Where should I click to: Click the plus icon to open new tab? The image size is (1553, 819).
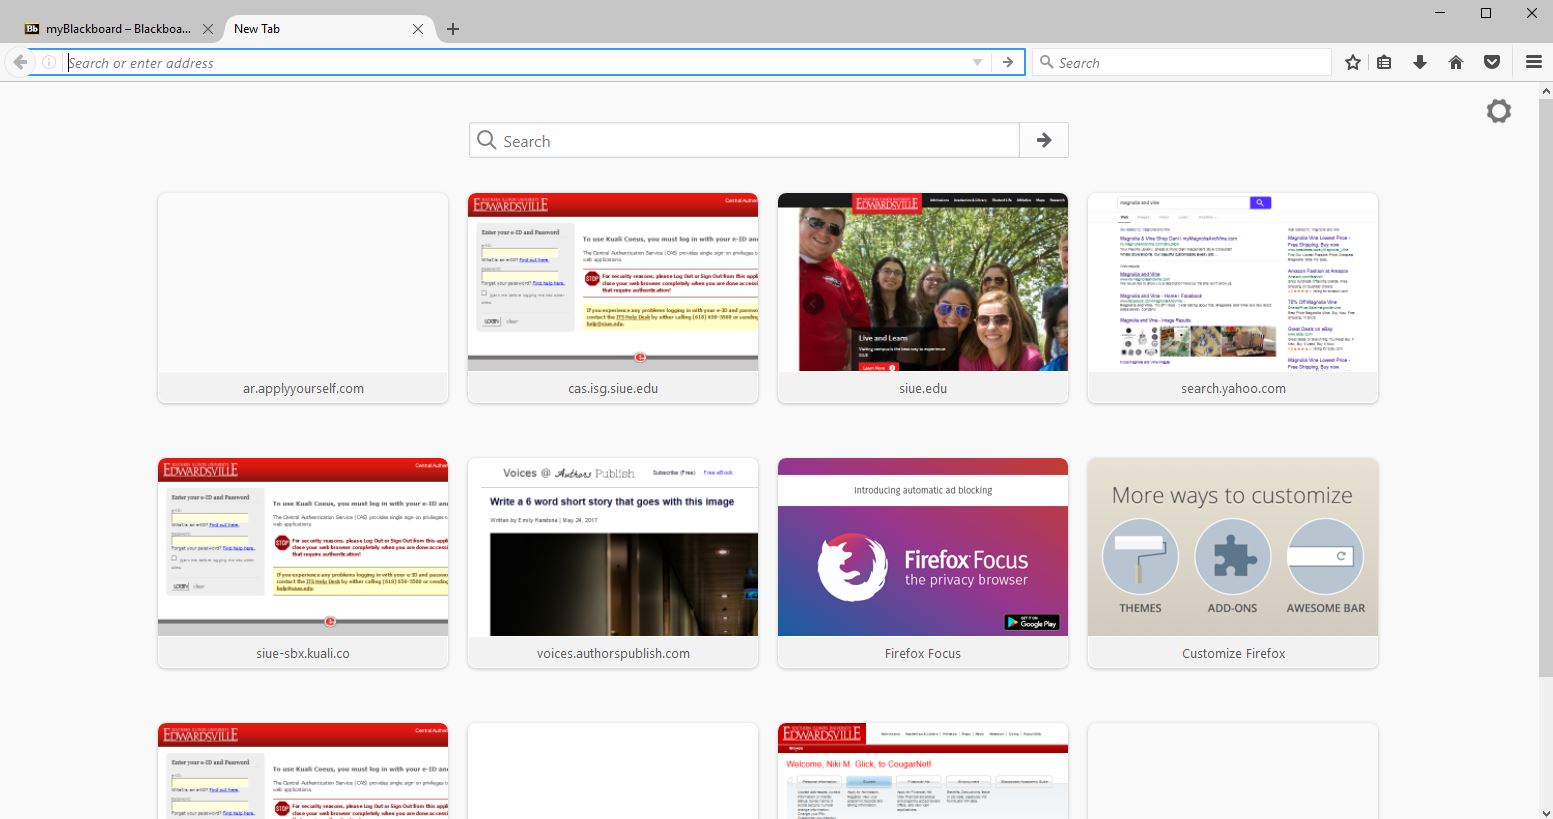tap(453, 29)
